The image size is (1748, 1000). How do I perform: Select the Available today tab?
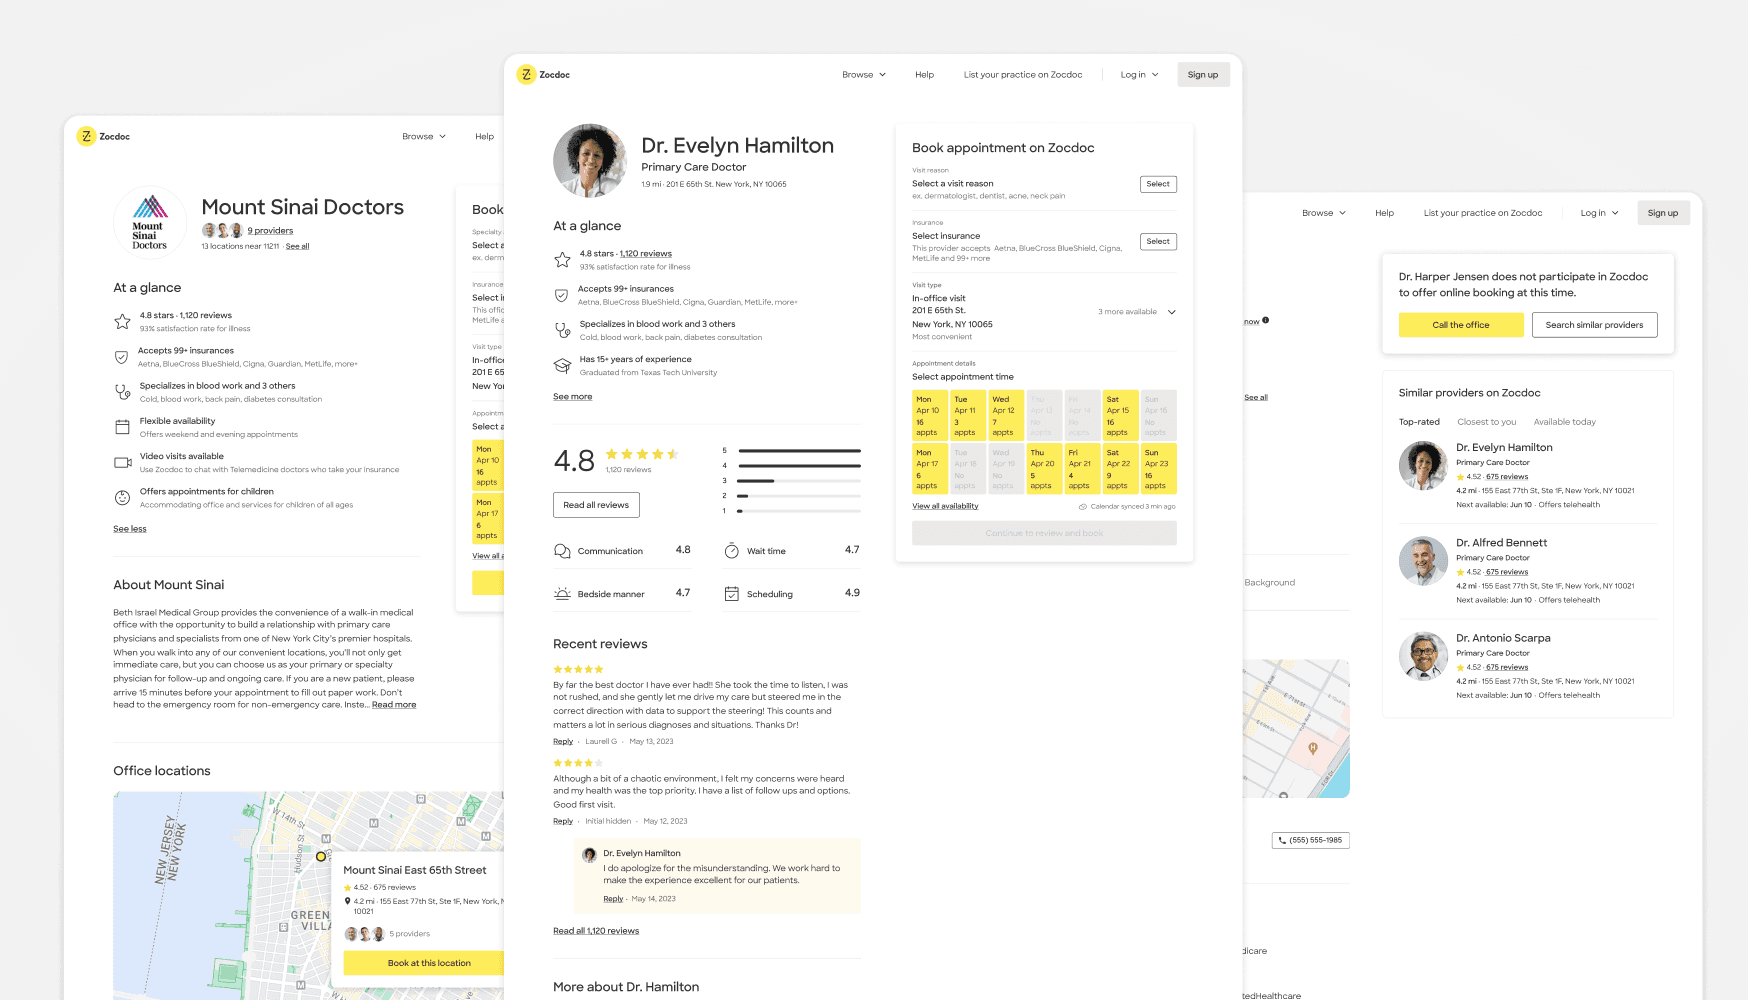tap(1565, 422)
